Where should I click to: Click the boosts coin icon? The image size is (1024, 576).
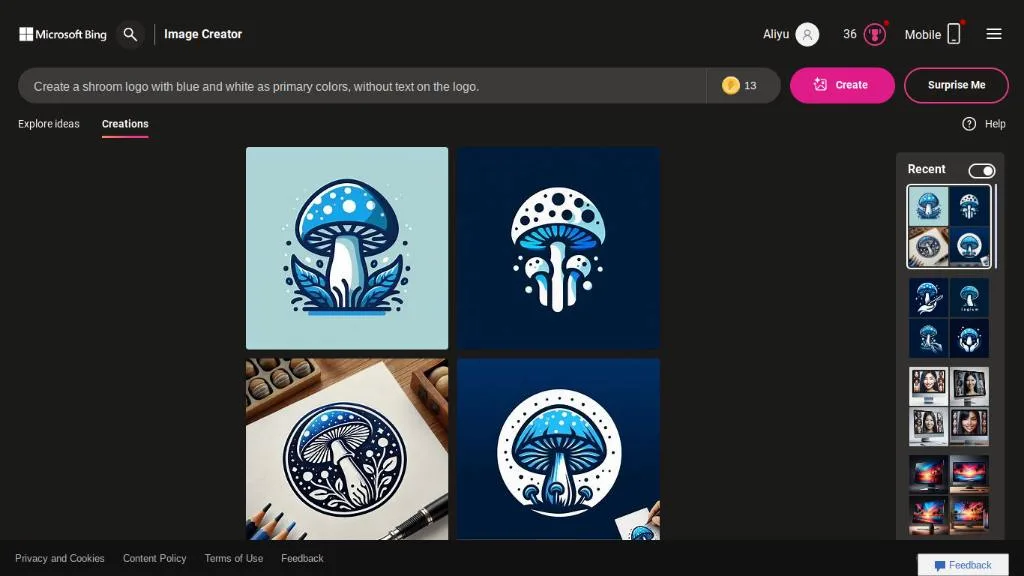(x=730, y=86)
